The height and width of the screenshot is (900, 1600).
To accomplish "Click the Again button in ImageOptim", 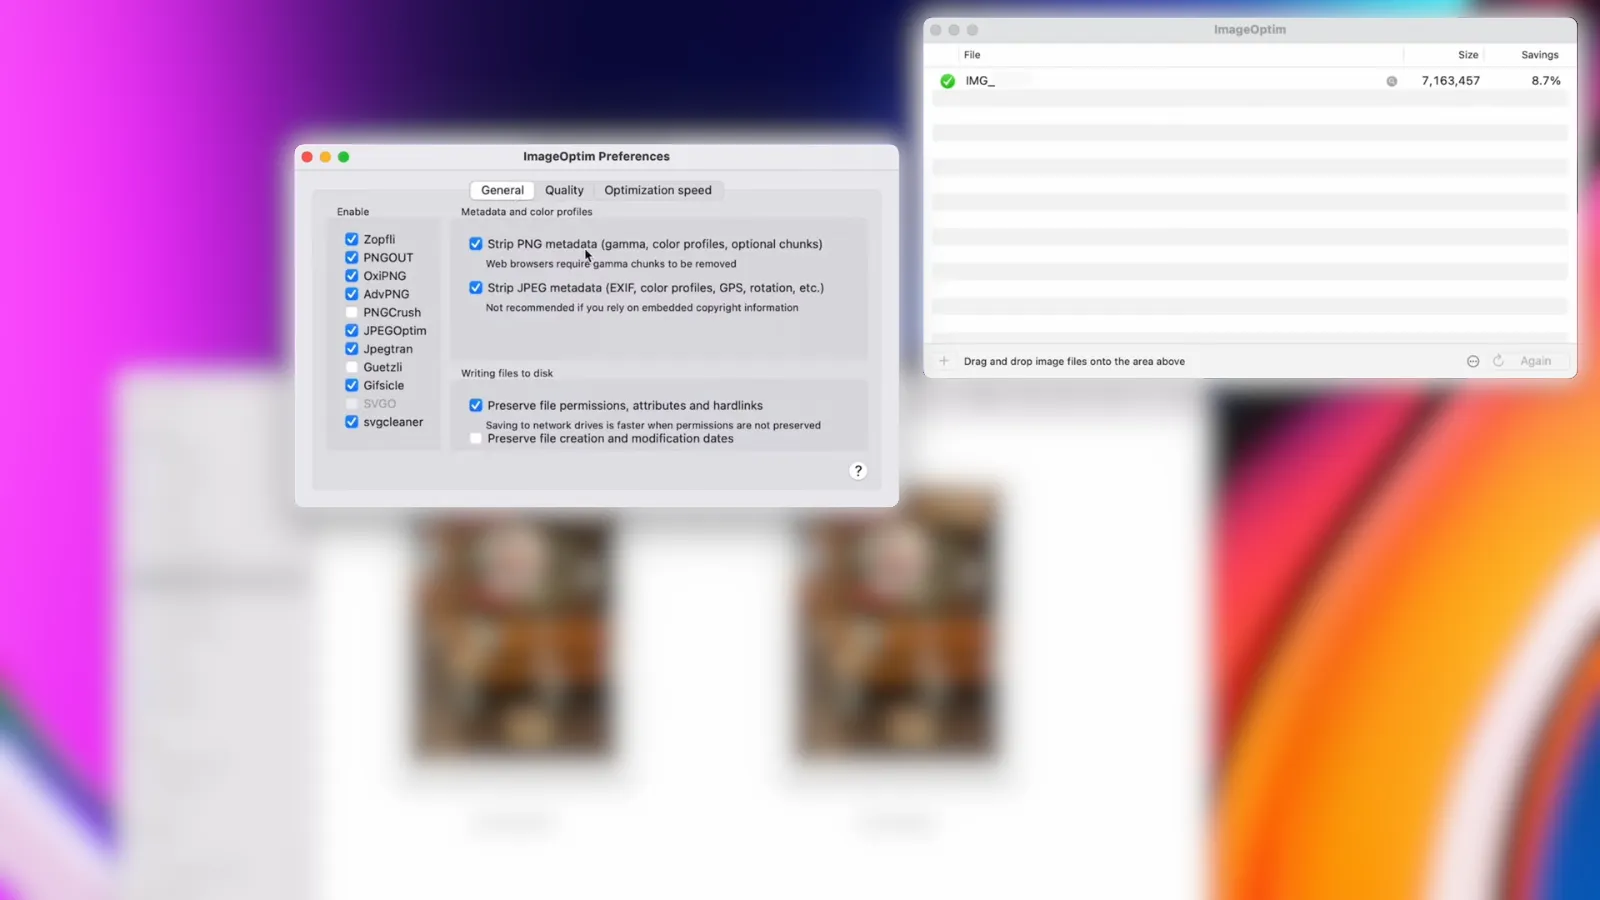I will click(1535, 361).
